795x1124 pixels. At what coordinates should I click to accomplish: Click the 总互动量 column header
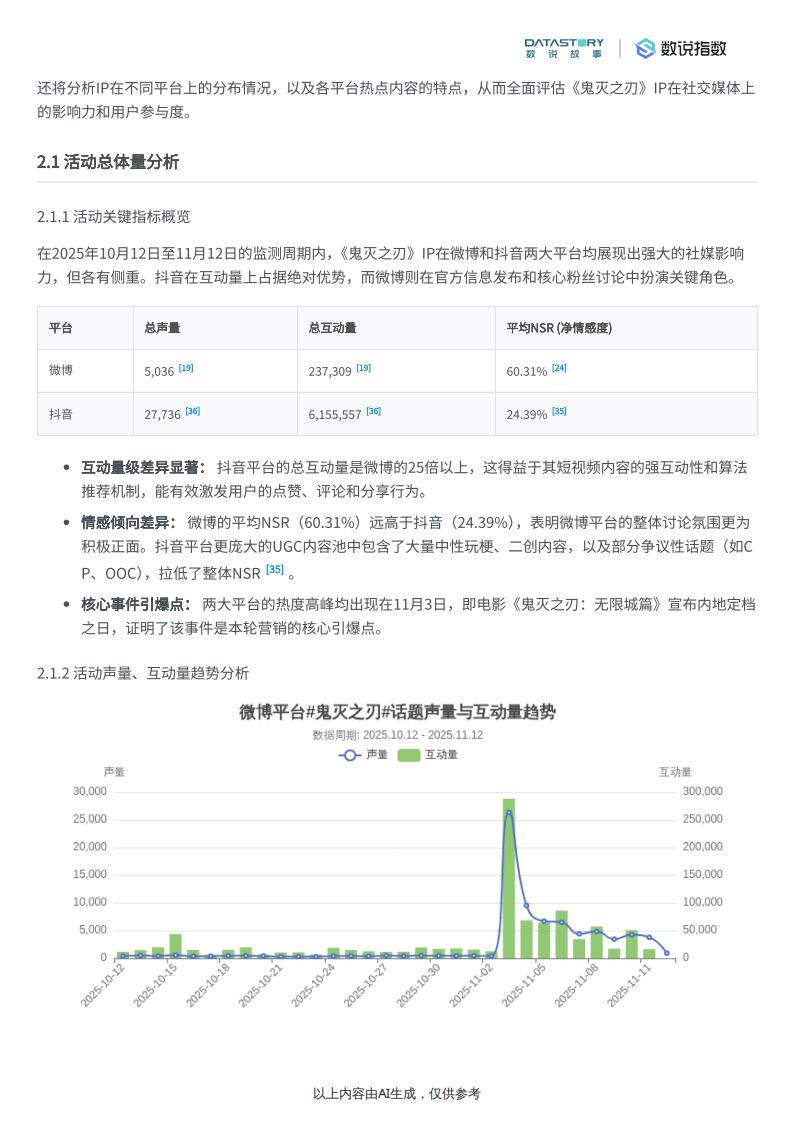click(332, 328)
